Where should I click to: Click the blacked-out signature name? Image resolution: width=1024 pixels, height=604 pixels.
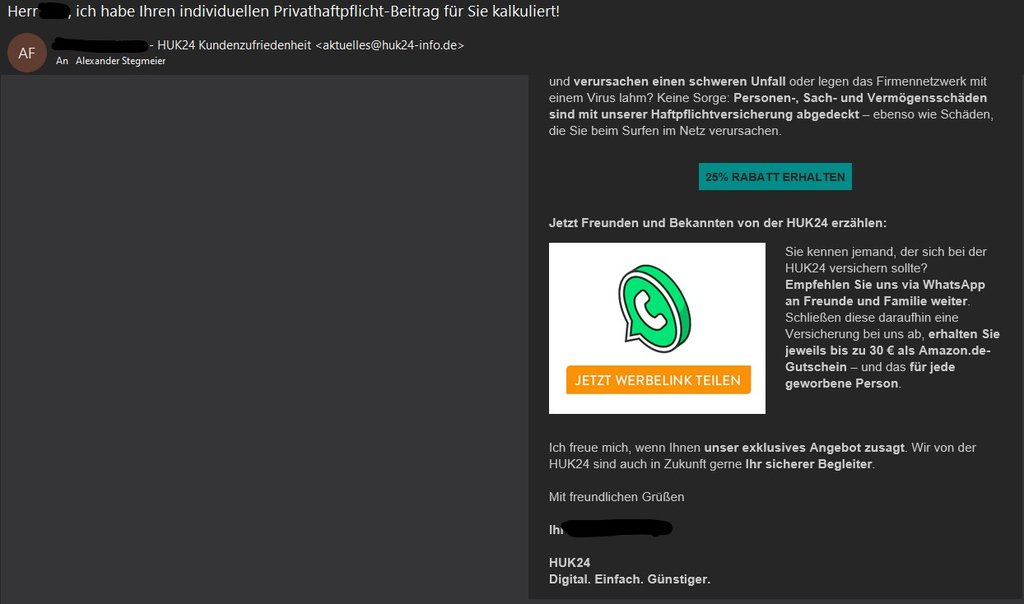[617, 528]
